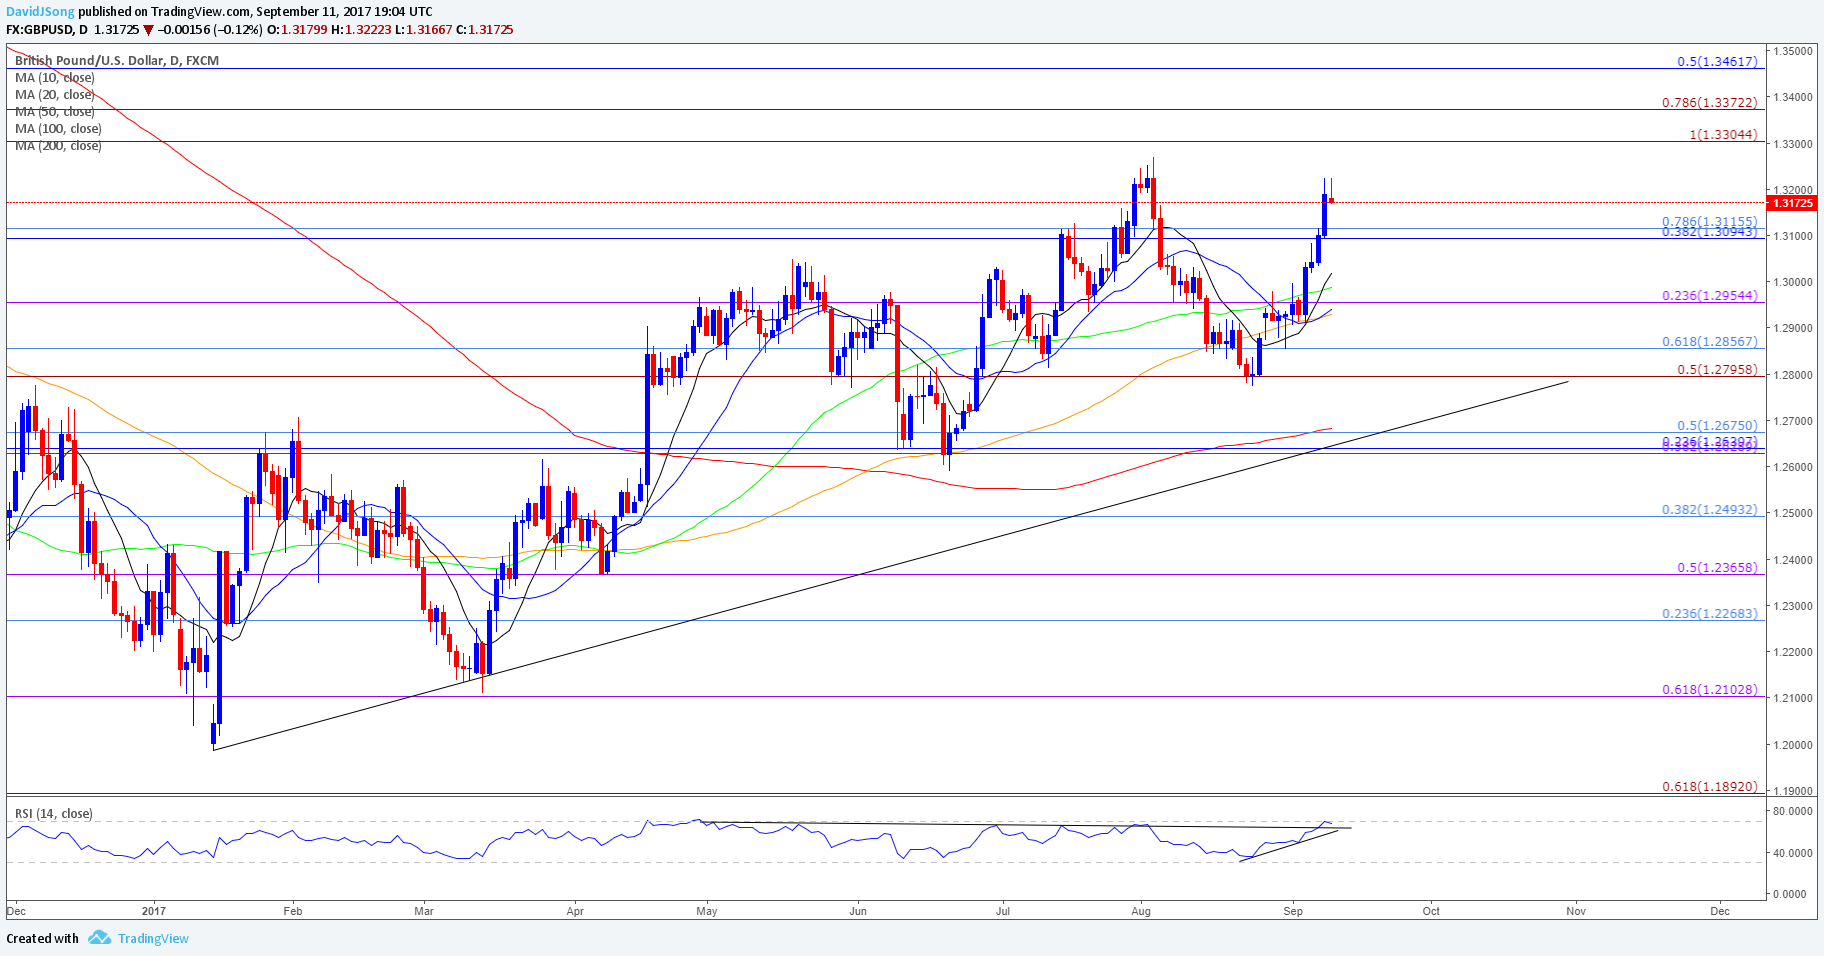Click the 1.33000 price axis label
The image size is (1824, 956).
pyautogui.click(x=1793, y=144)
